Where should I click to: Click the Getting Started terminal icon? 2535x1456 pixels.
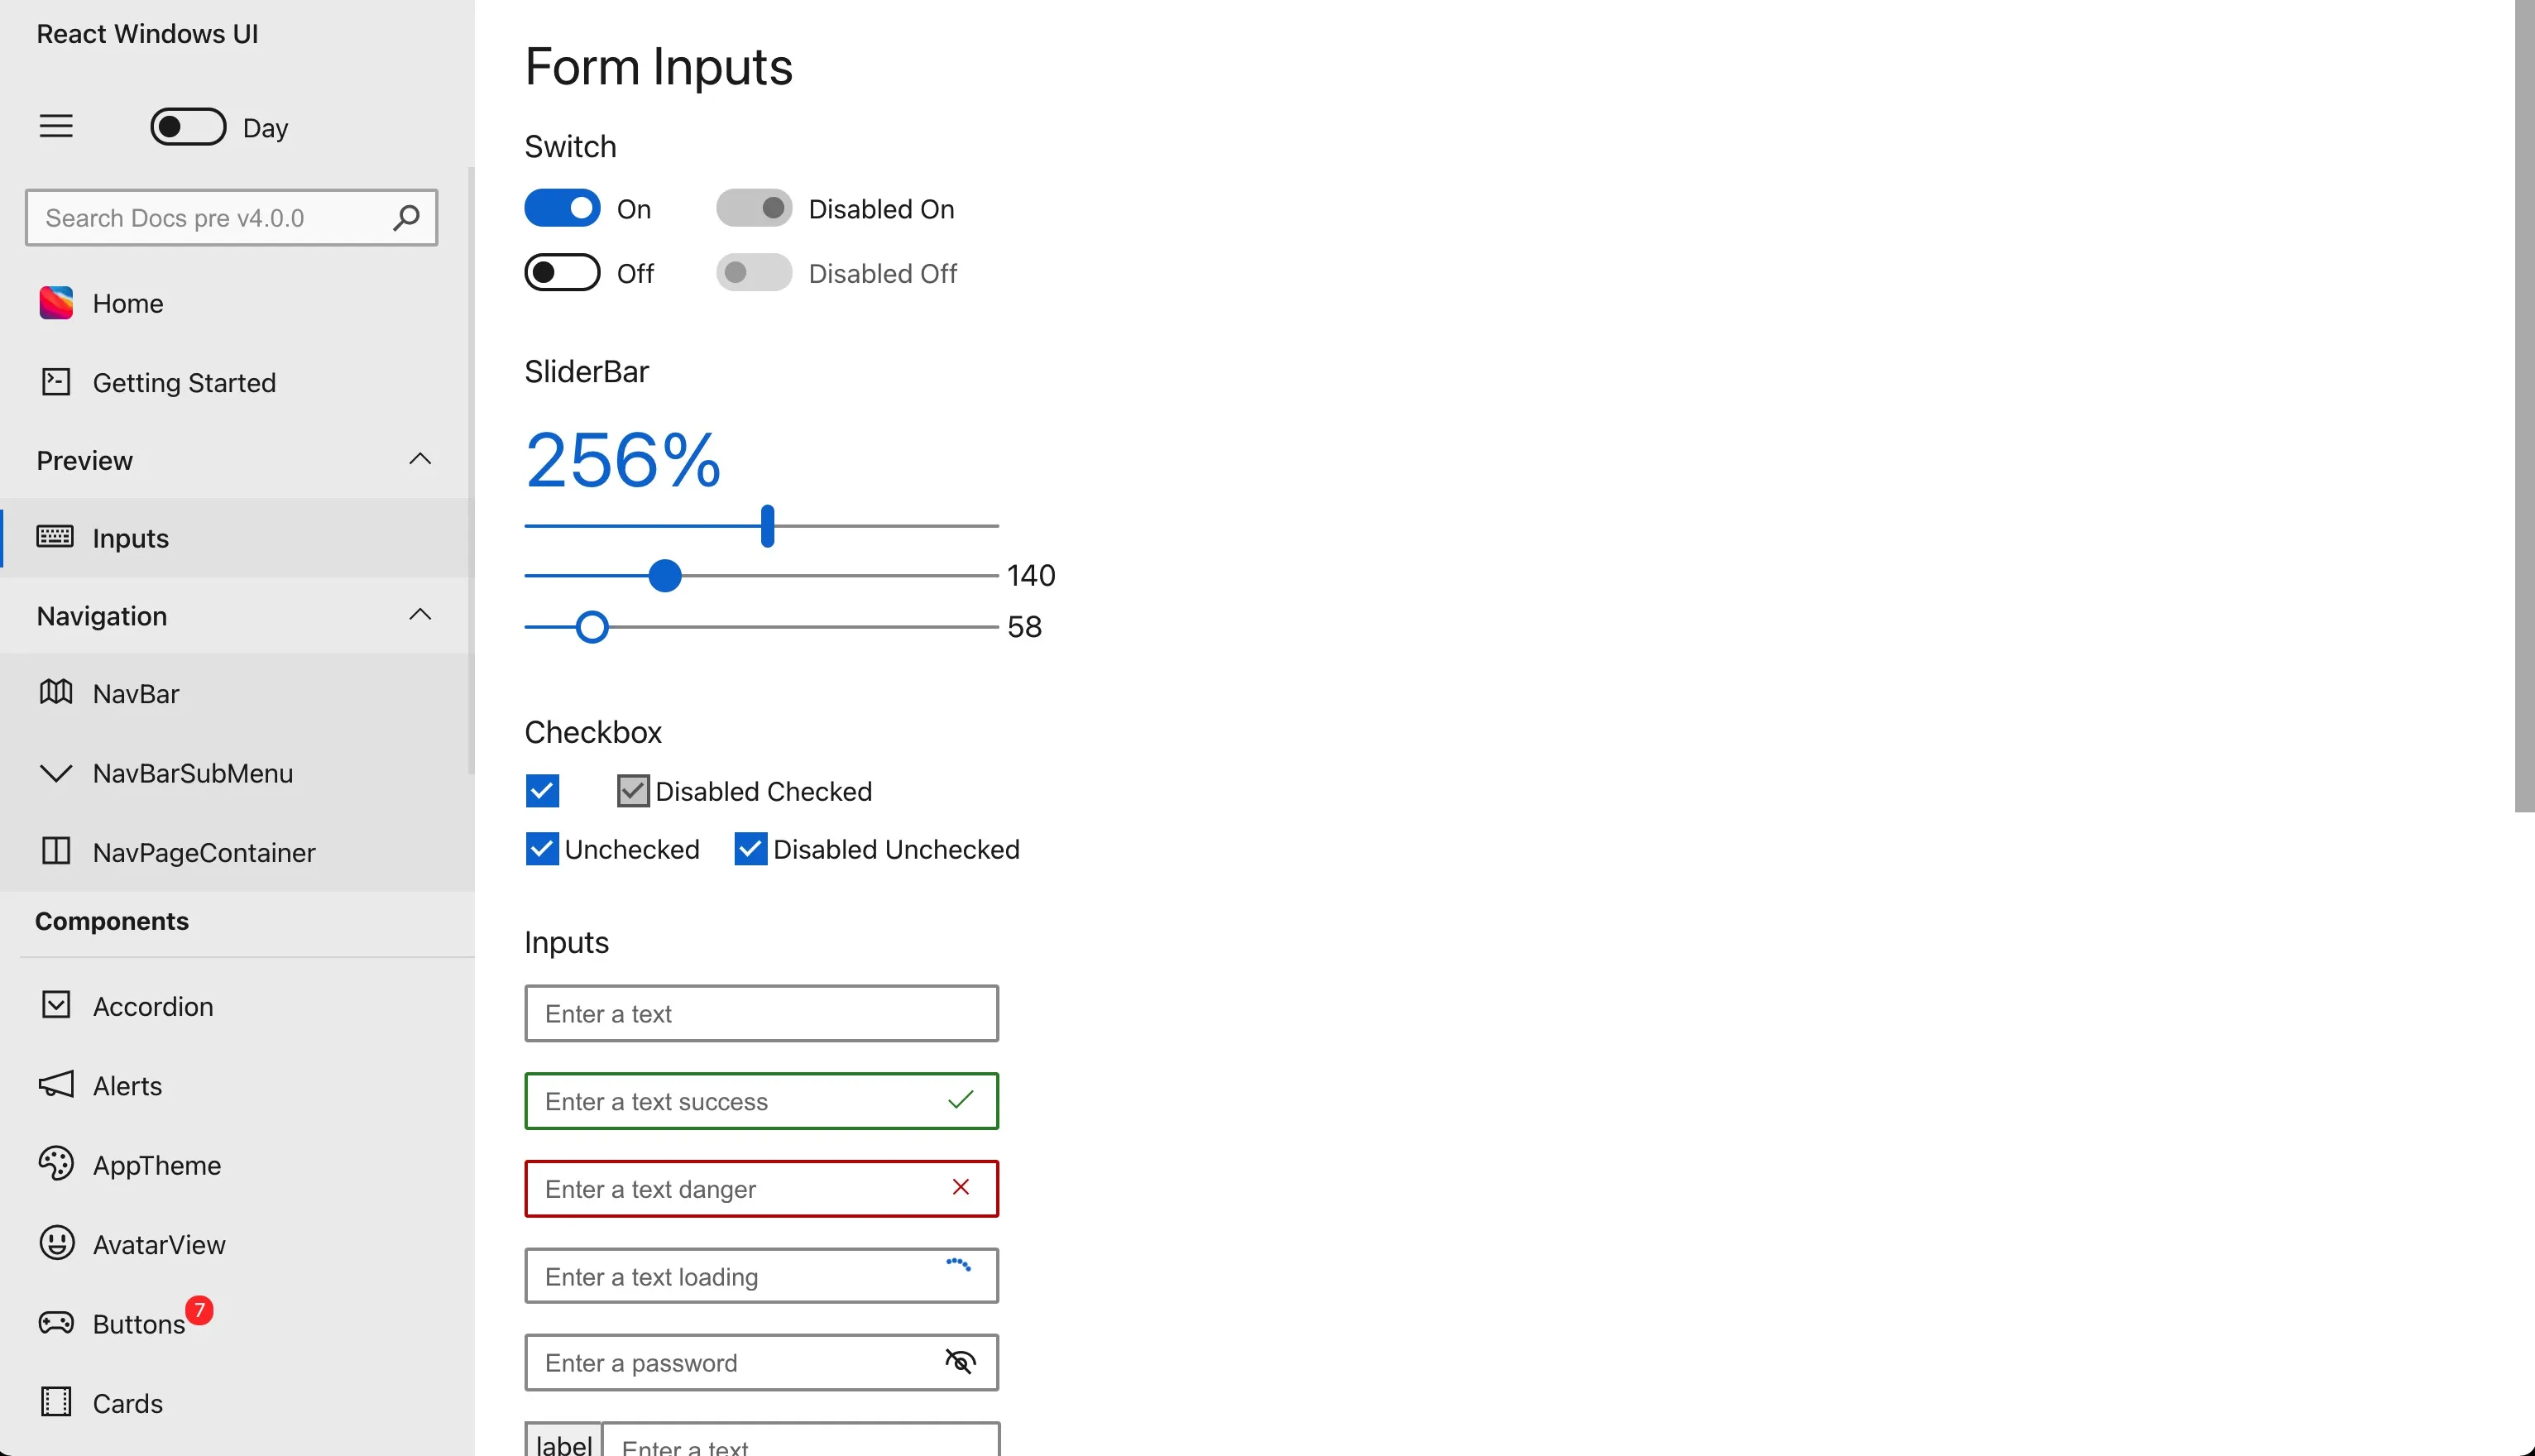tap(56, 382)
